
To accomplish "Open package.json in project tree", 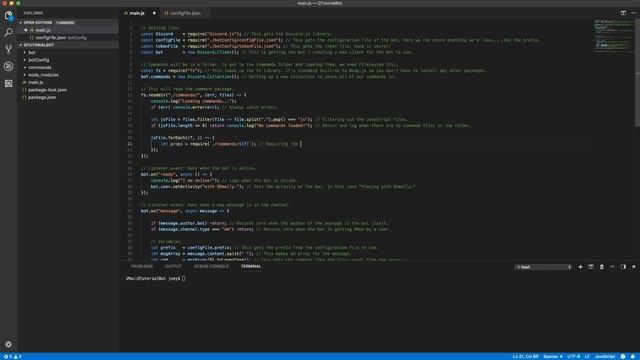I will pos(42,98).
